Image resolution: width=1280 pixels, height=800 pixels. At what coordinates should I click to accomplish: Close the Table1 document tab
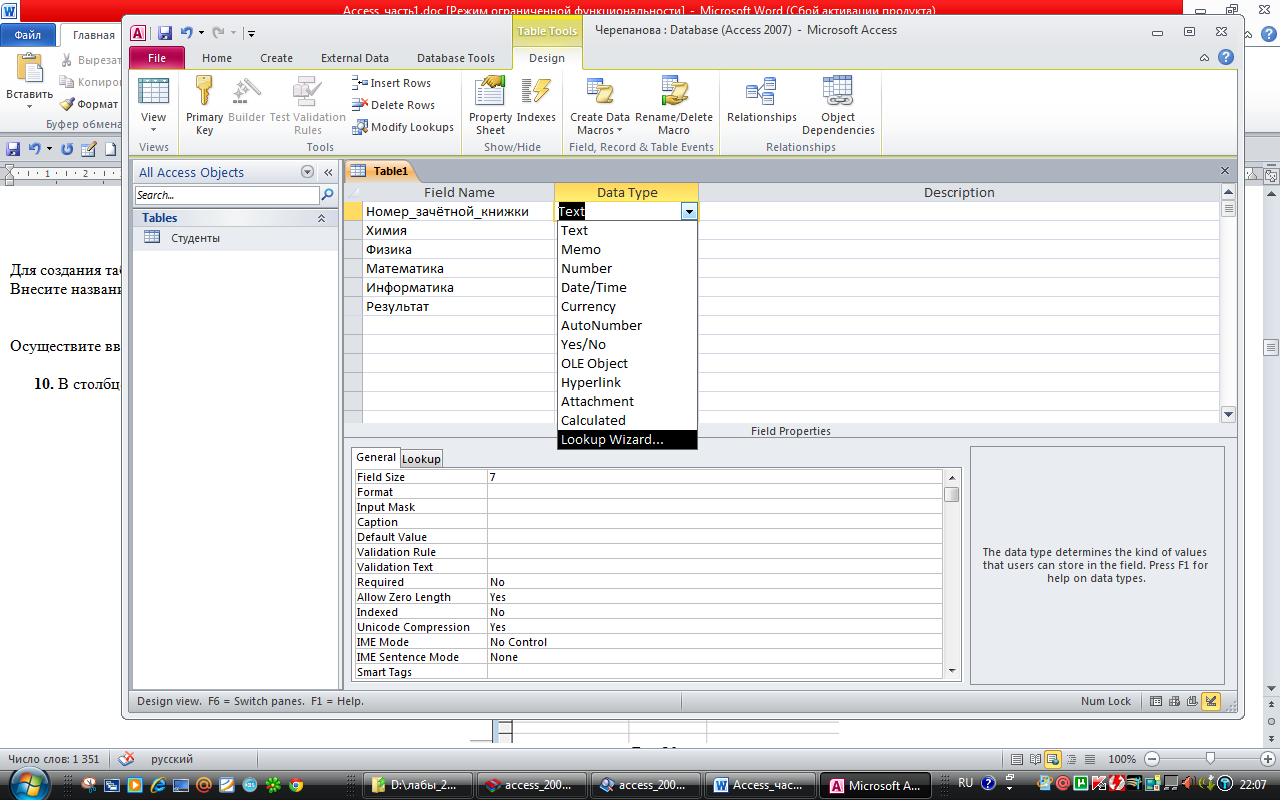coord(1225,171)
